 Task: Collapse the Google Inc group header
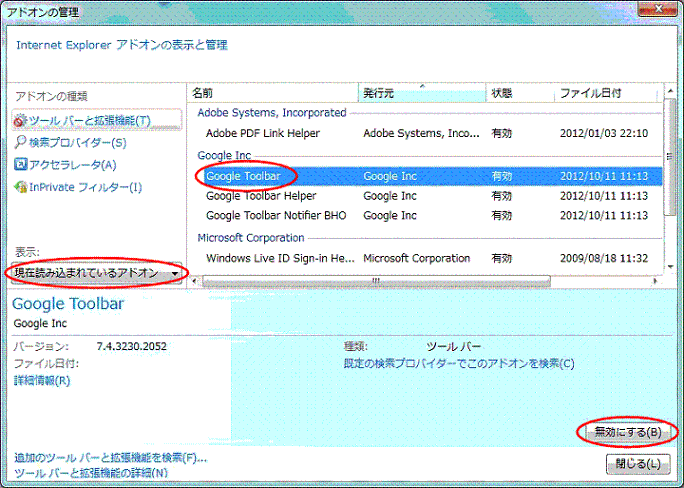tap(224, 155)
